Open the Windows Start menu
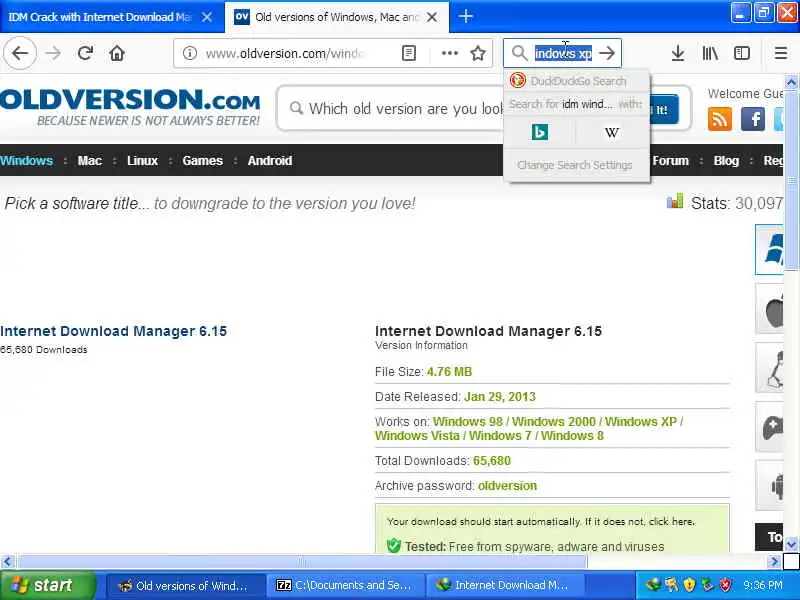The image size is (800, 600). pyautogui.click(x=47, y=585)
